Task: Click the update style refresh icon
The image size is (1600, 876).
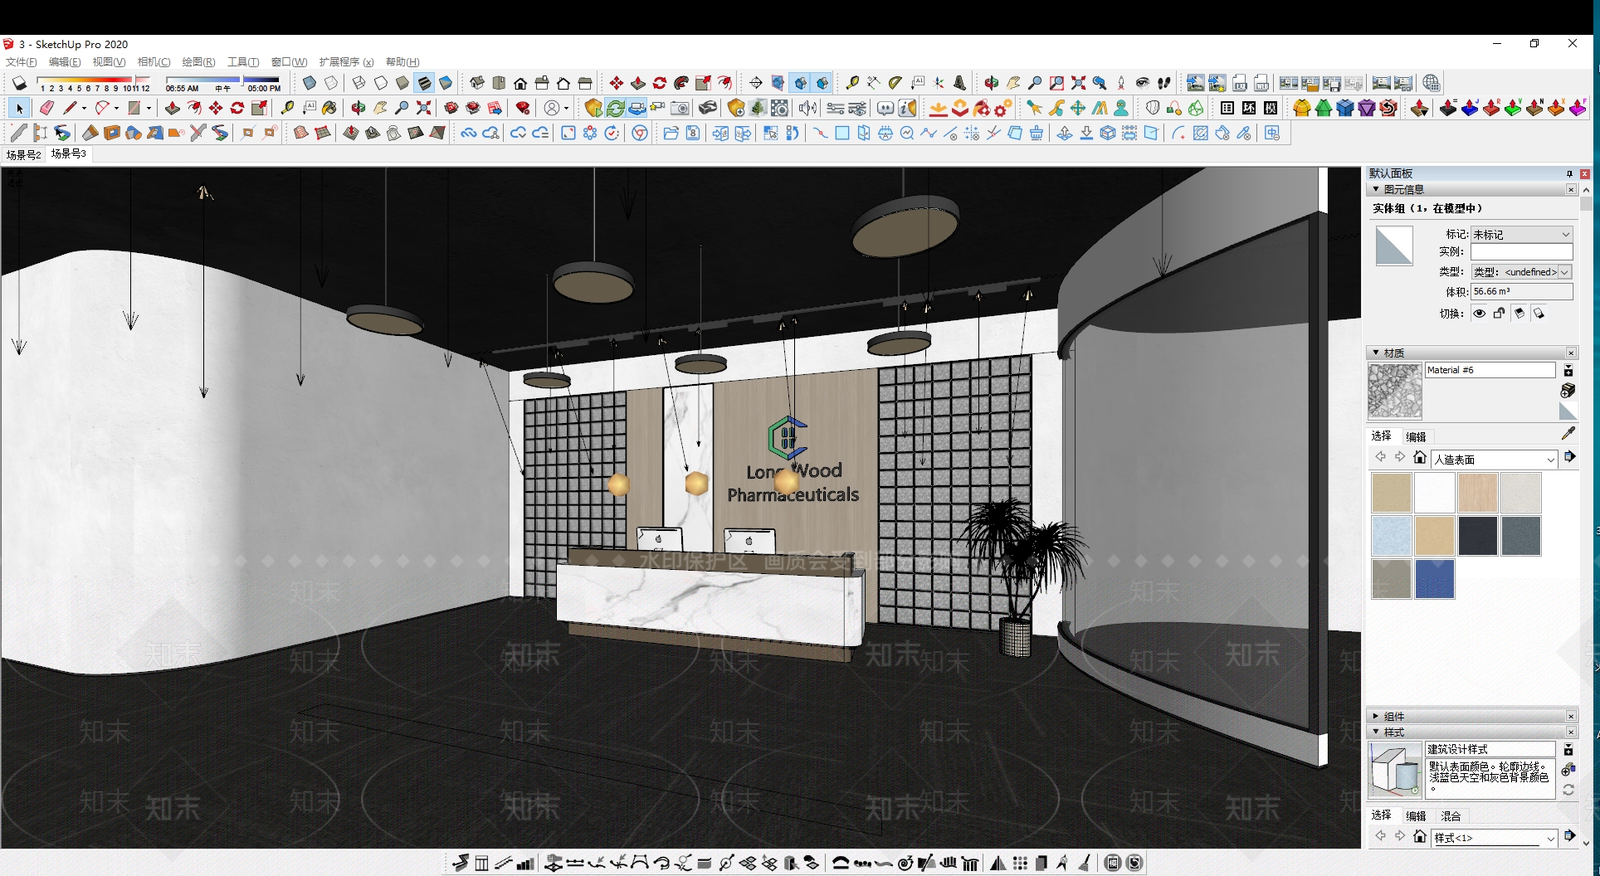Action: pyautogui.click(x=1568, y=789)
